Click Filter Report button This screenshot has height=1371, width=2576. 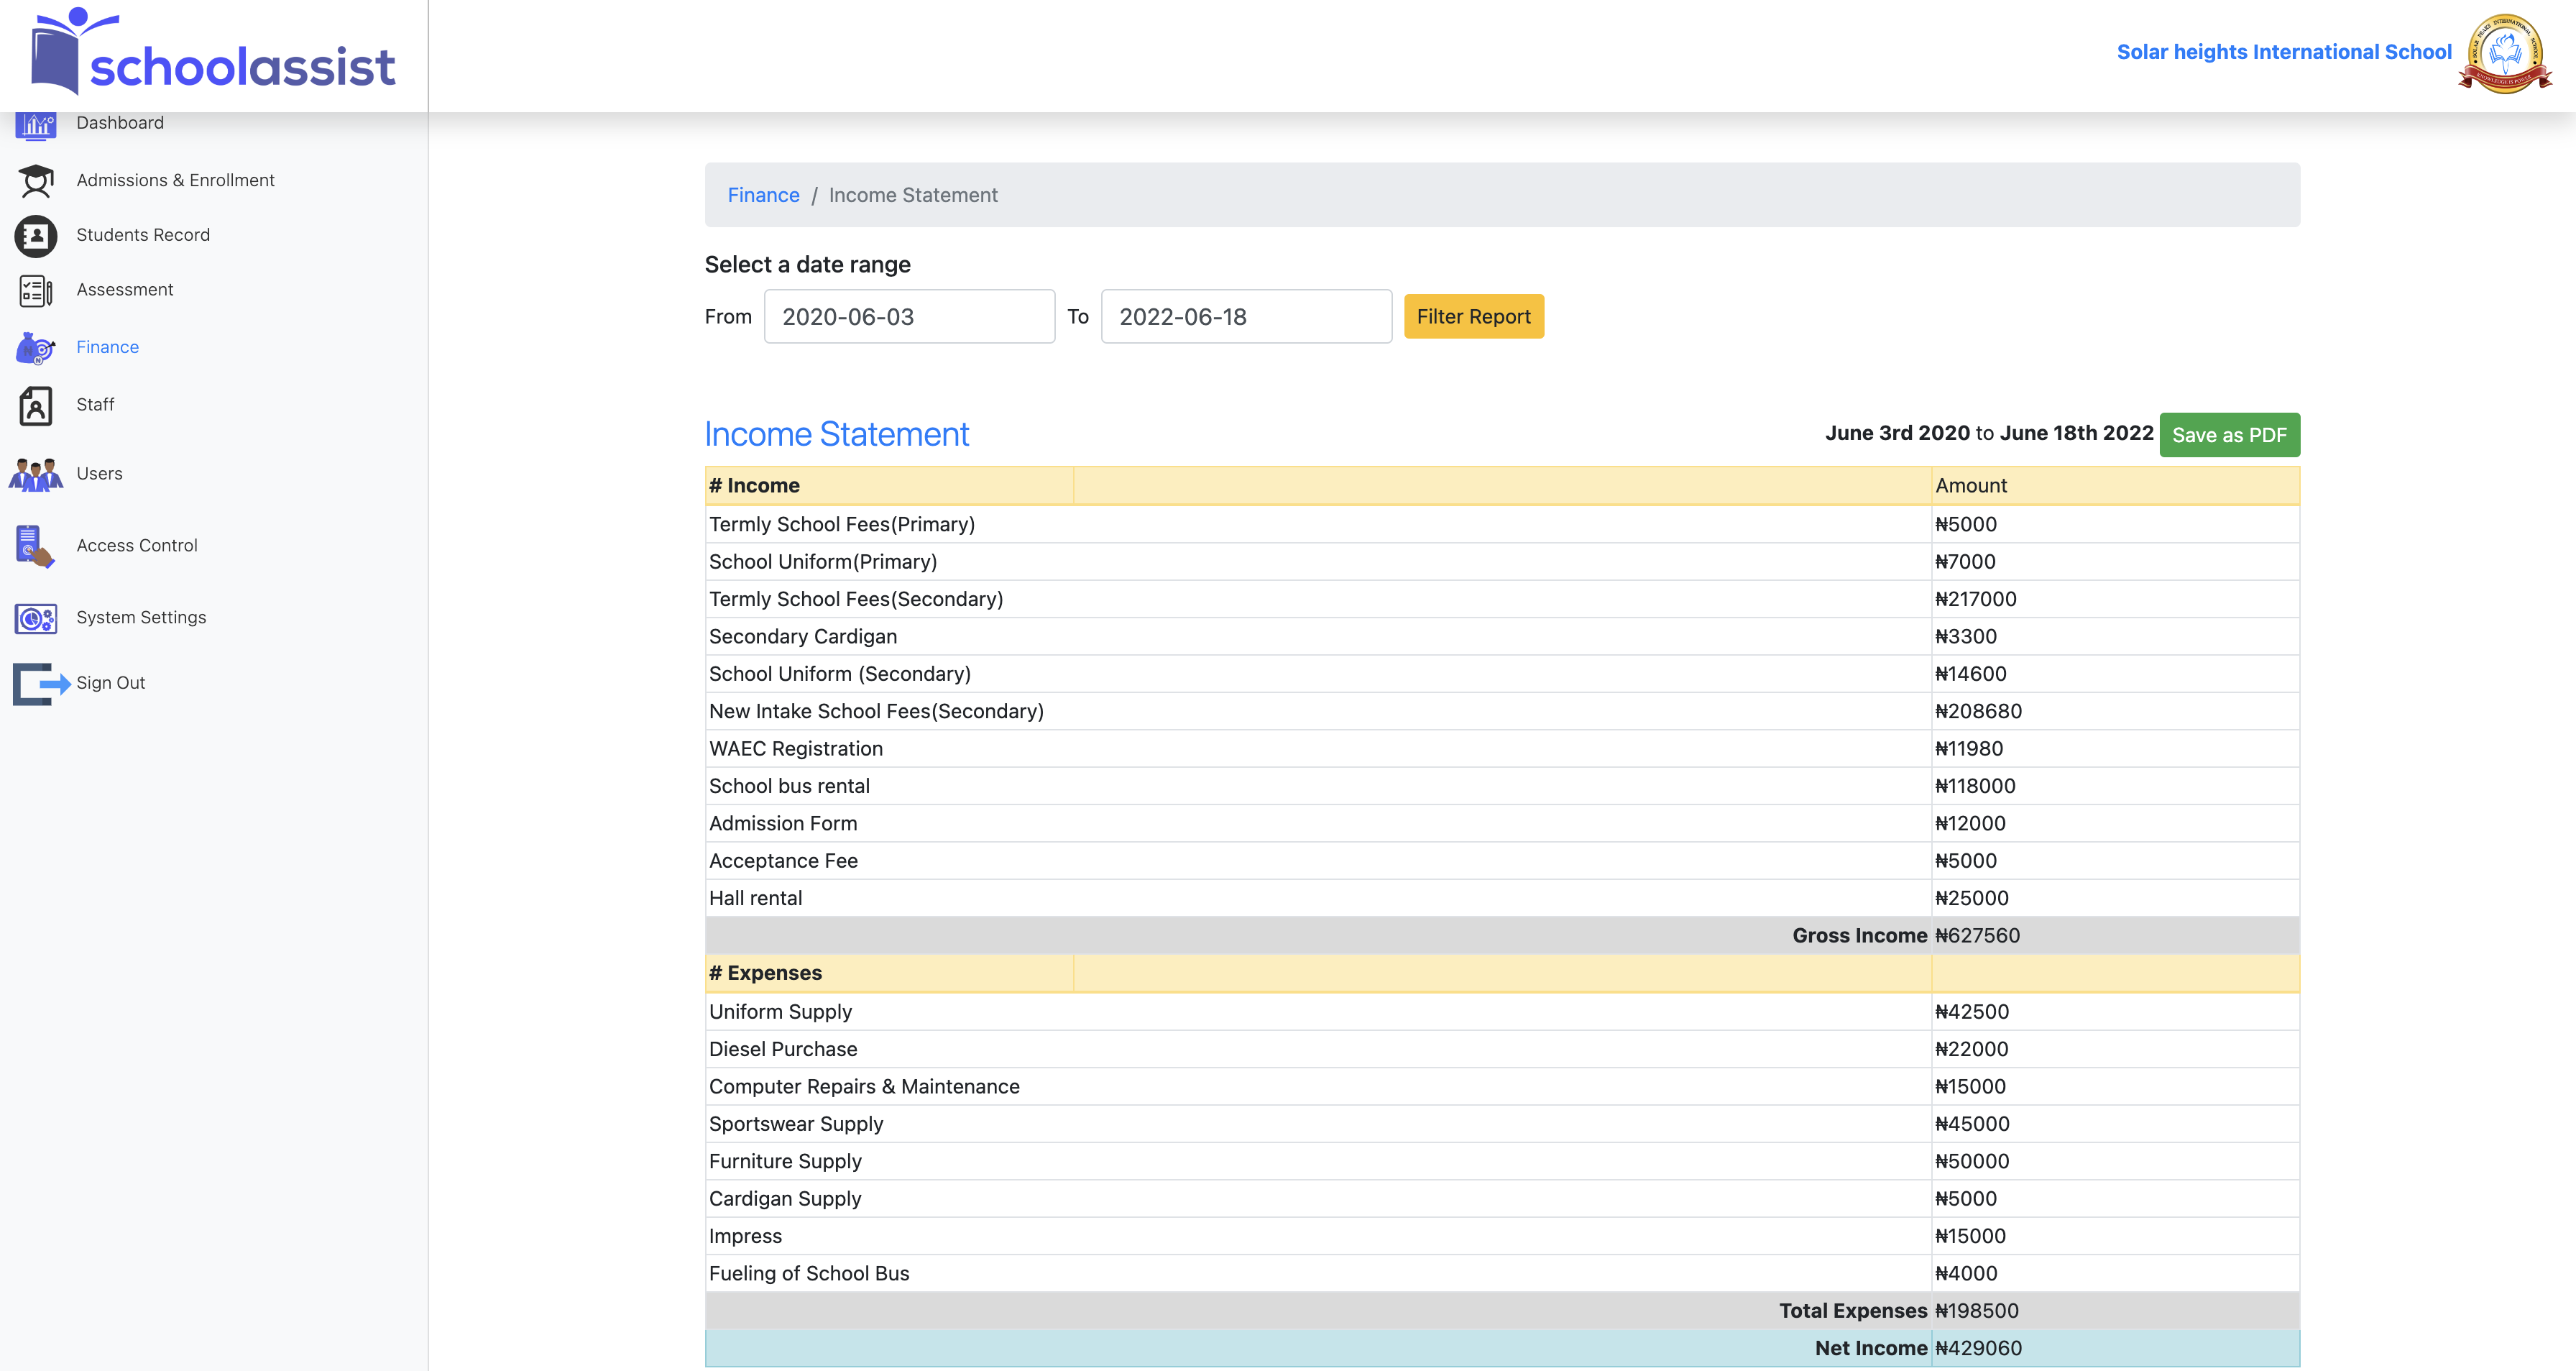click(x=1473, y=316)
